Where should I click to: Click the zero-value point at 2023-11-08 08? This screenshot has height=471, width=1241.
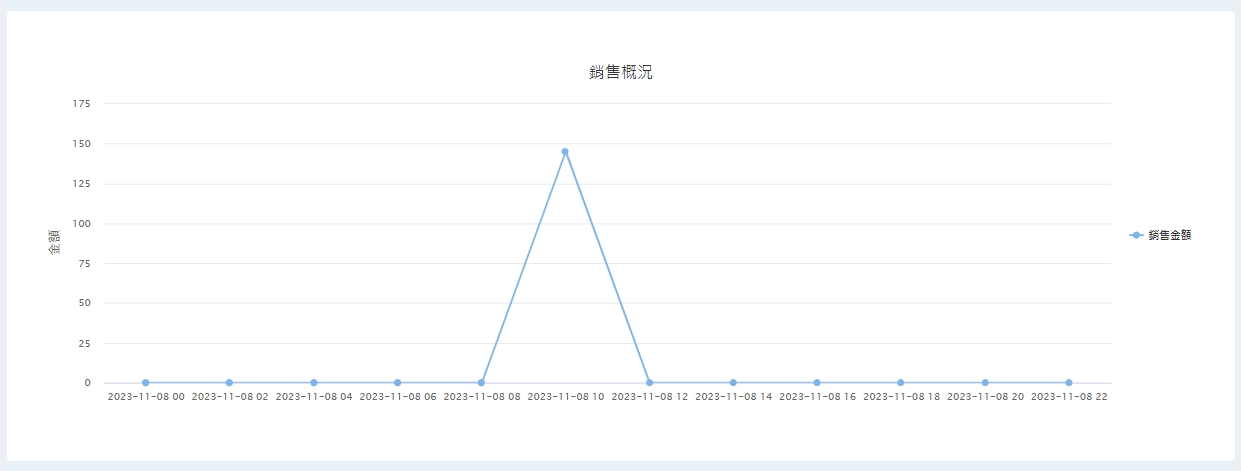pyautogui.click(x=481, y=383)
